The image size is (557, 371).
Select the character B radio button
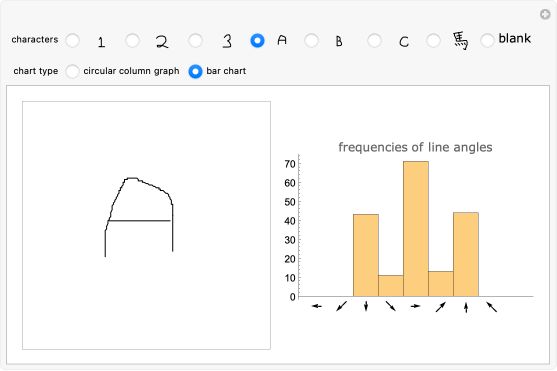click(x=312, y=40)
